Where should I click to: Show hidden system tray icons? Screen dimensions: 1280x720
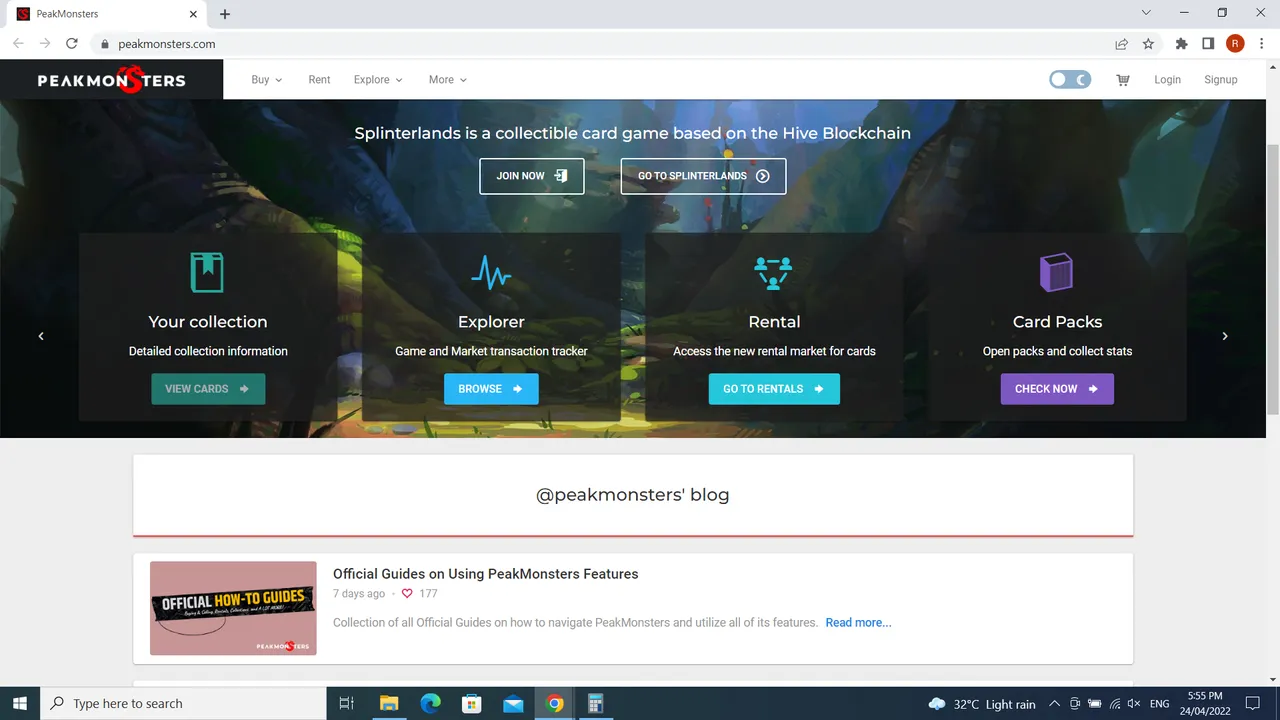(x=1056, y=703)
